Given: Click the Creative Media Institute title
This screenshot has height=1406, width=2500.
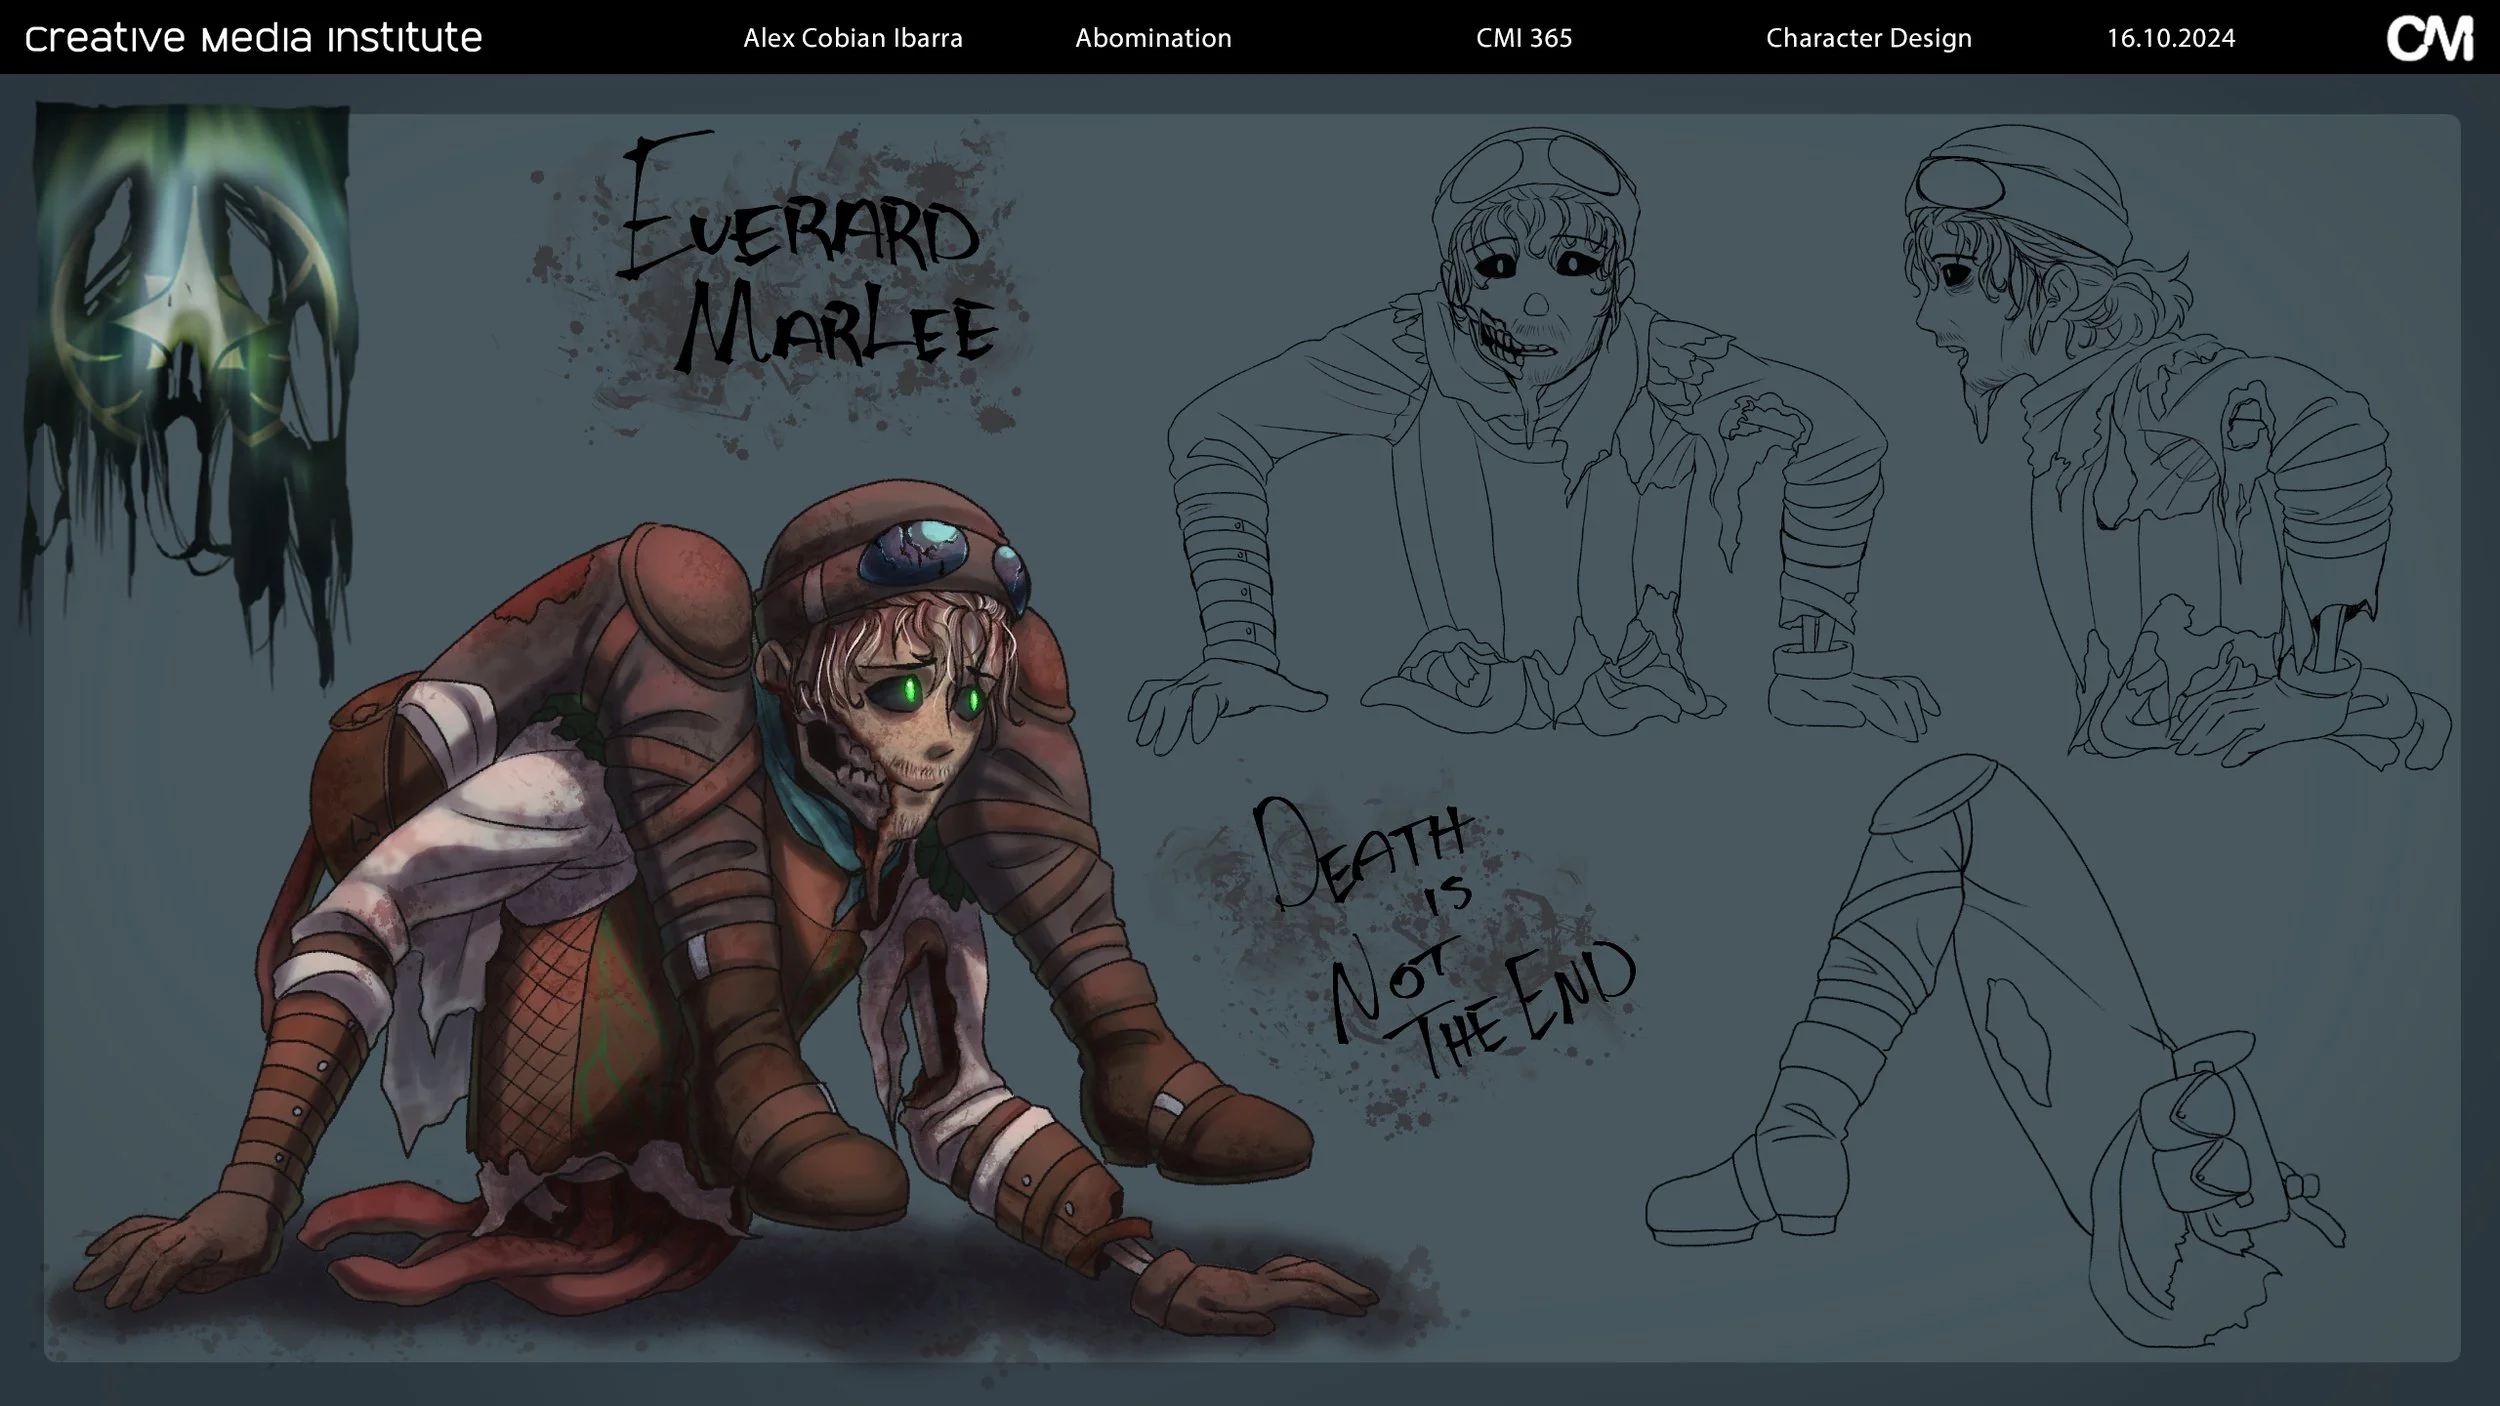Looking at the screenshot, I should point(253,38).
